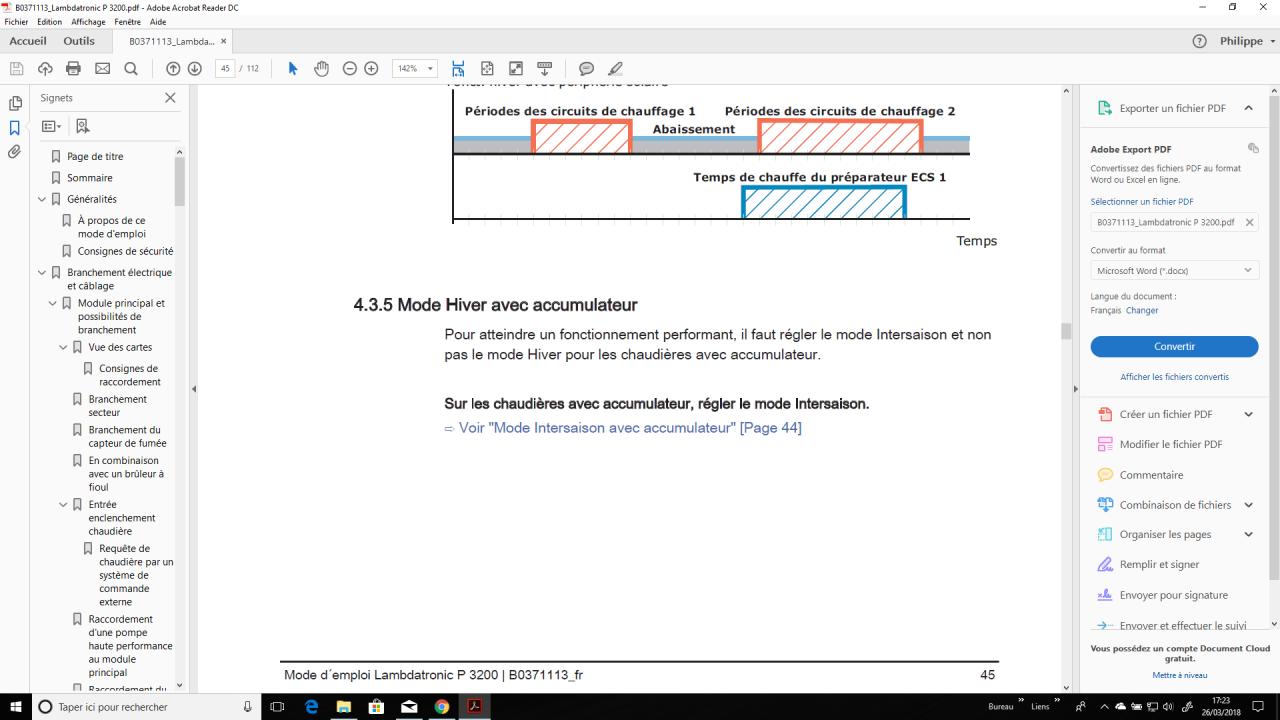
Task: Click the blue Convertir button
Action: tap(1174, 346)
